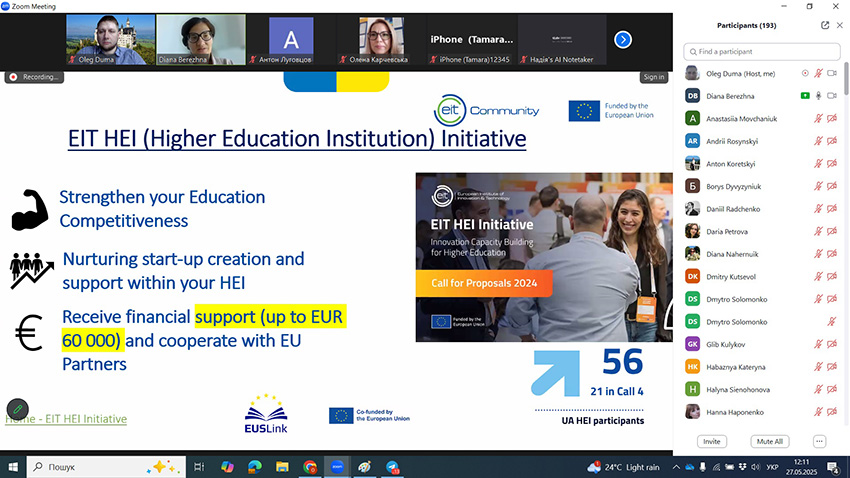The image size is (850, 478).
Task: Pop out the Participants panel
Action: coord(825,25)
